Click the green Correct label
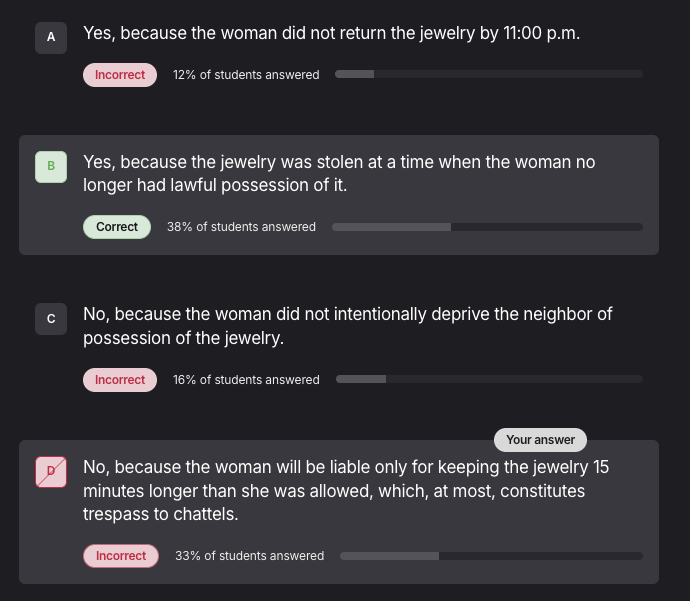The image size is (690, 601). [x=117, y=227]
